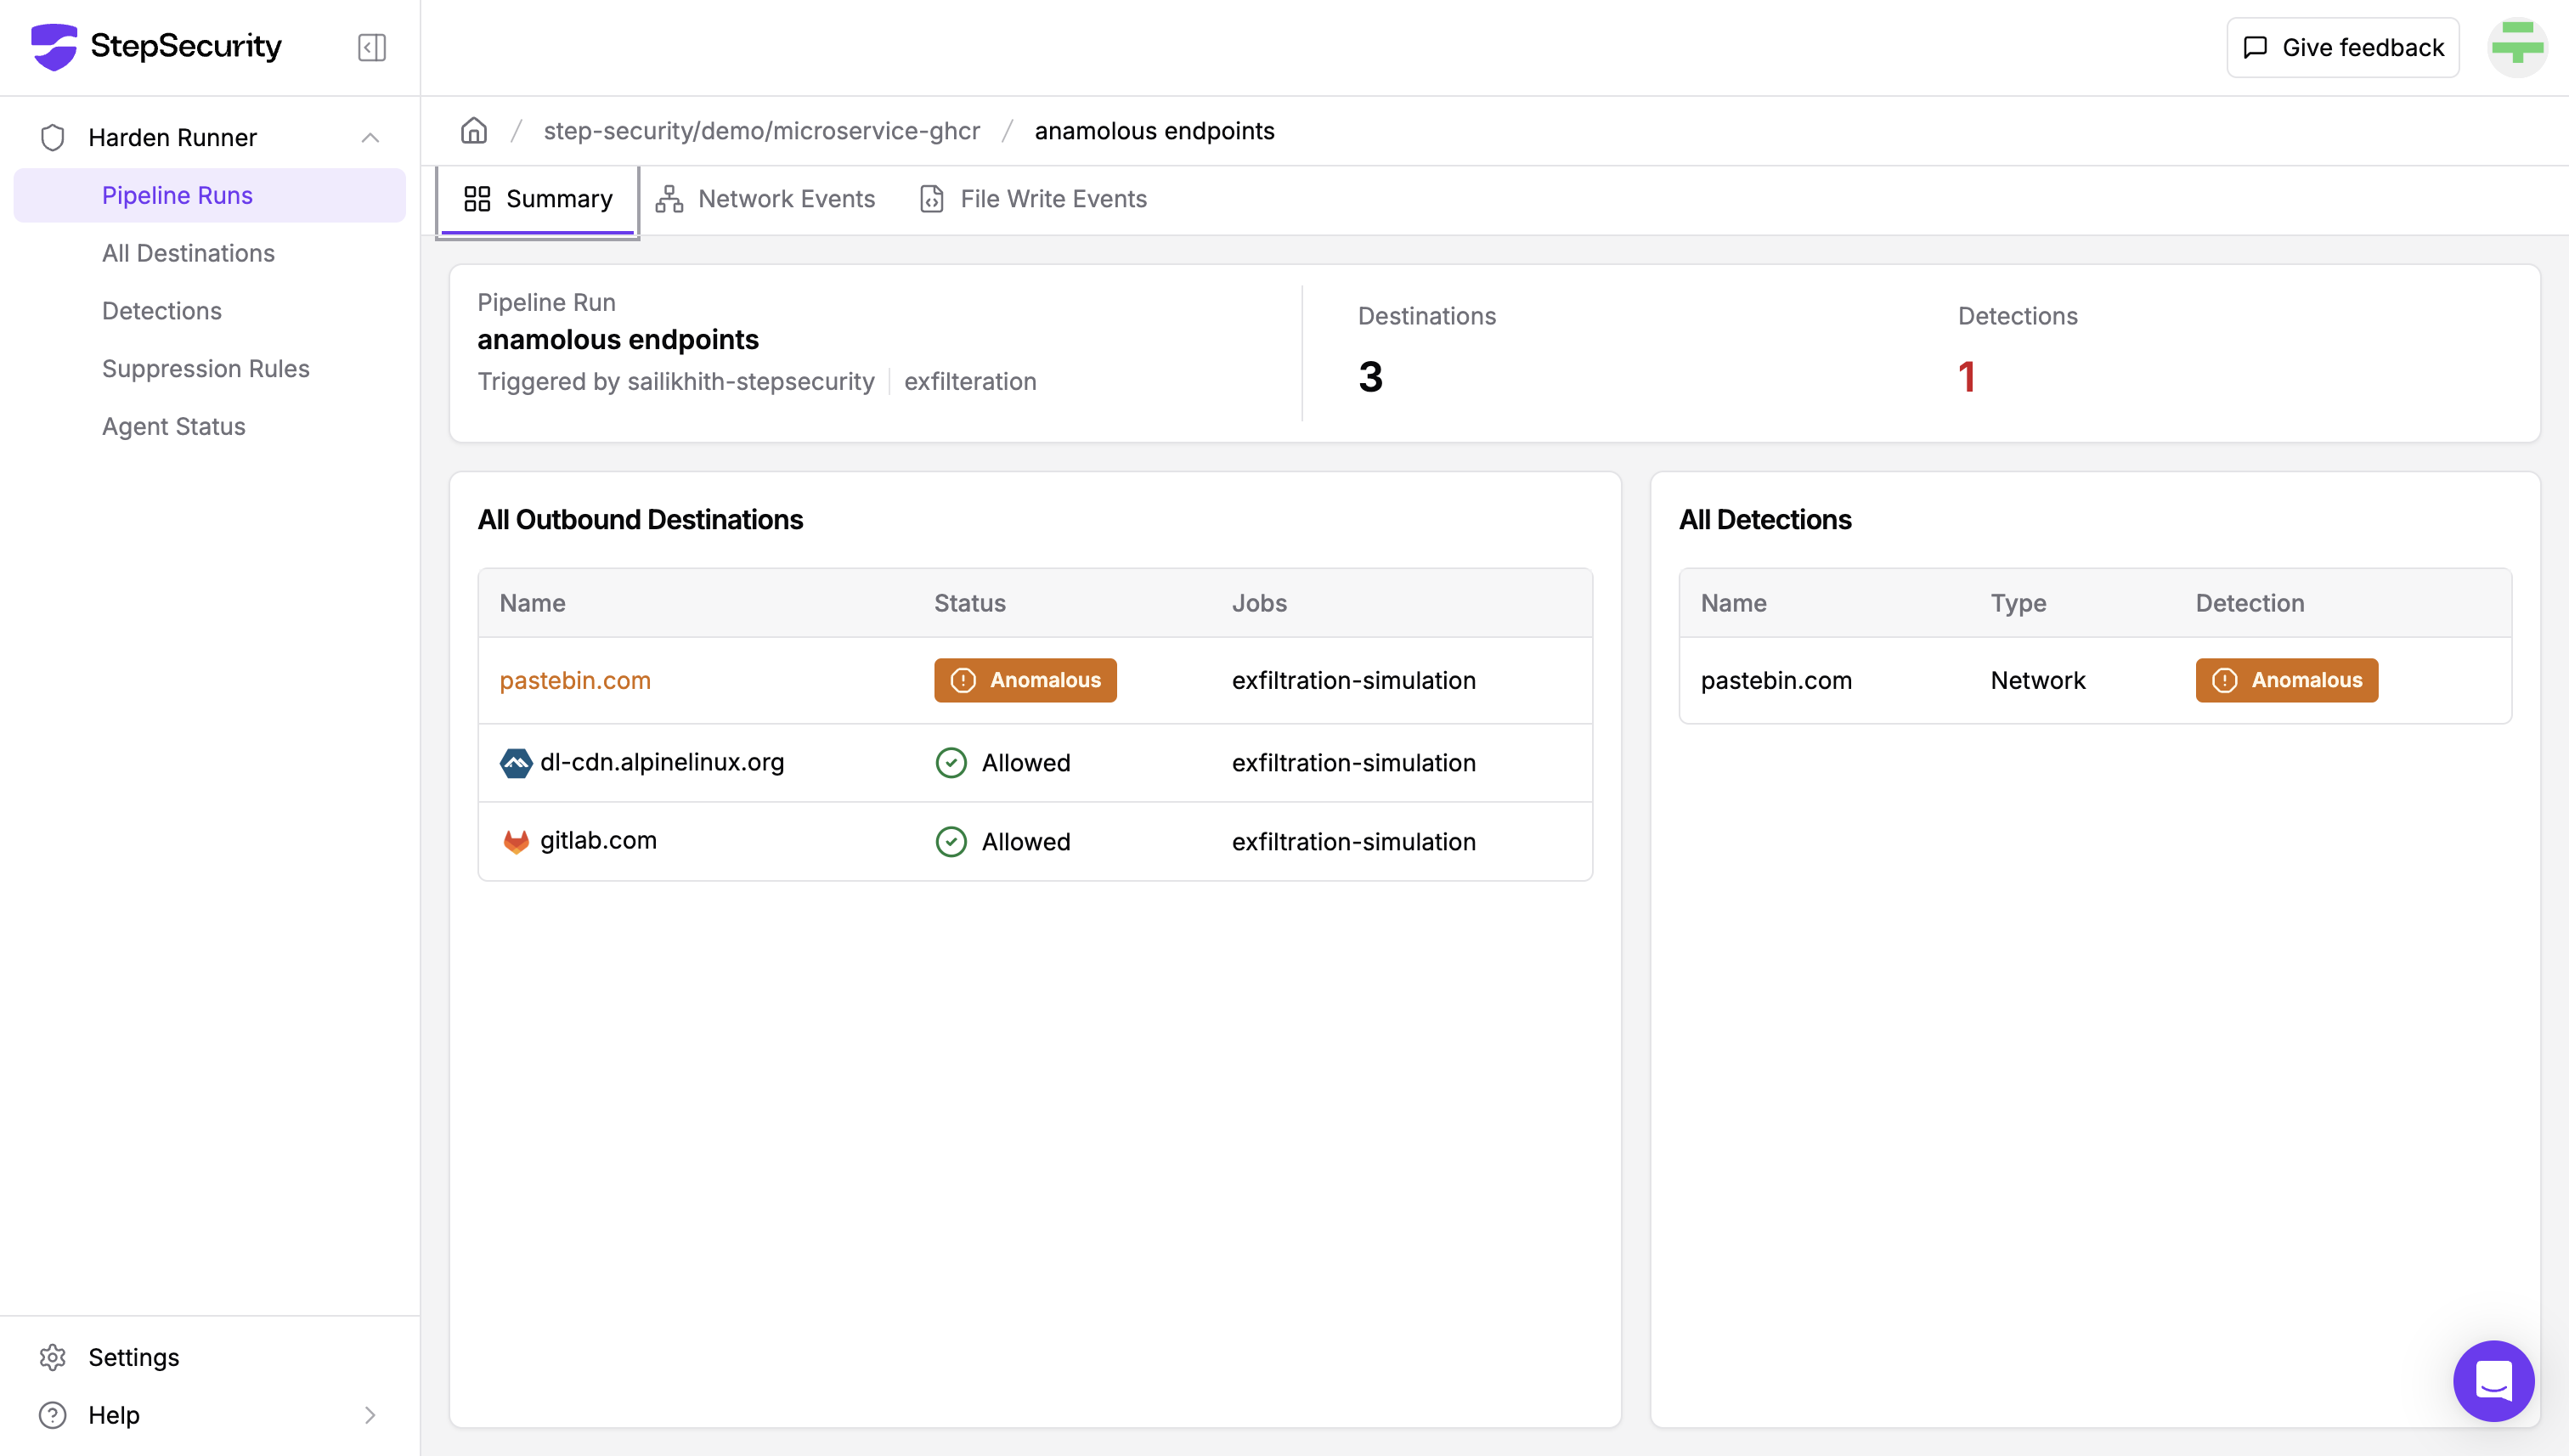Click the home breadcrumb icon
The height and width of the screenshot is (1456, 2569).
[474, 131]
